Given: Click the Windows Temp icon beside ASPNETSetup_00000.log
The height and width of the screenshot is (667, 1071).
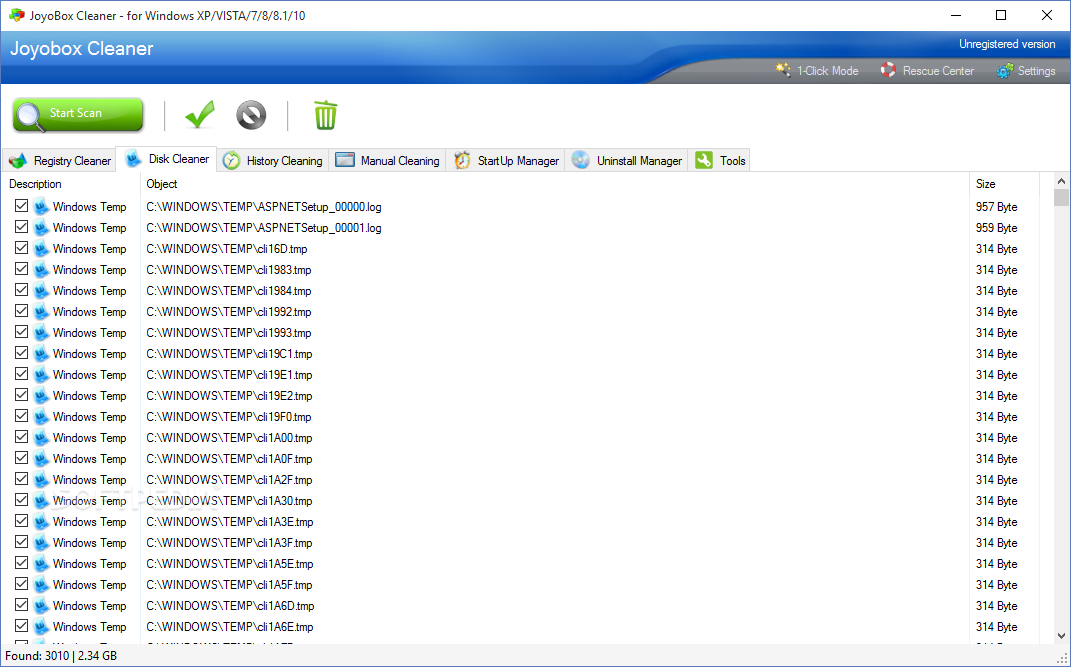Looking at the screenshot, I should pyautogui.click(x=41, y=206).
